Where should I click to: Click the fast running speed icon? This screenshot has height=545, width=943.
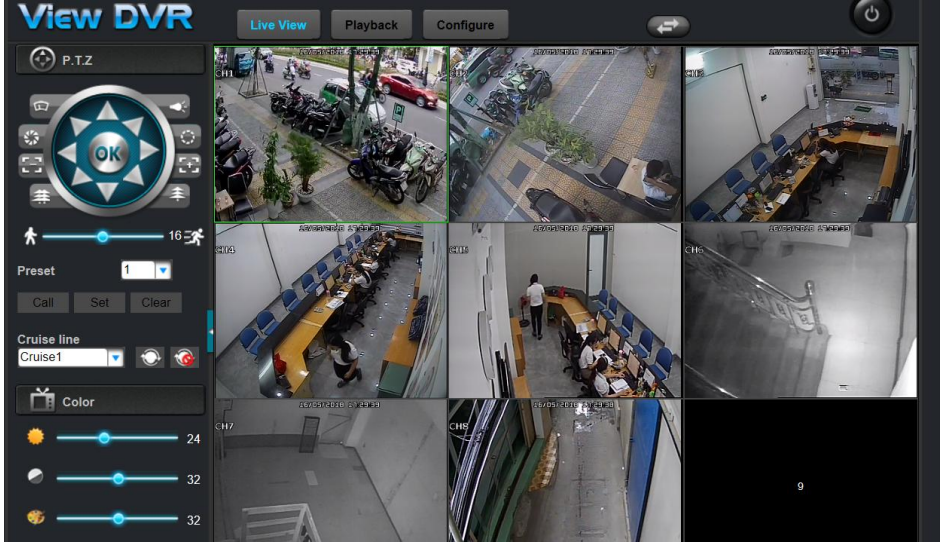(194, 236)
